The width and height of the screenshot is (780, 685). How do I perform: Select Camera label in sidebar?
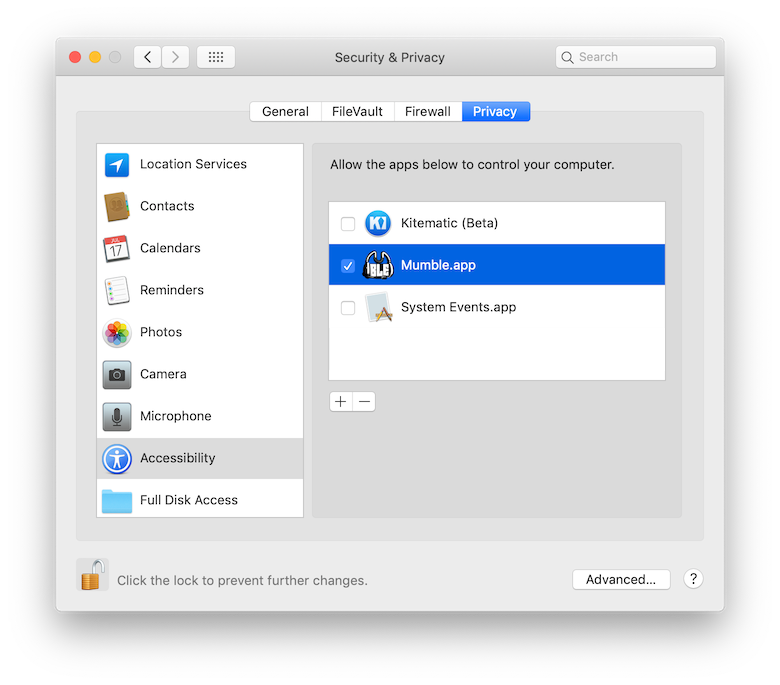[x=163, y=374]
